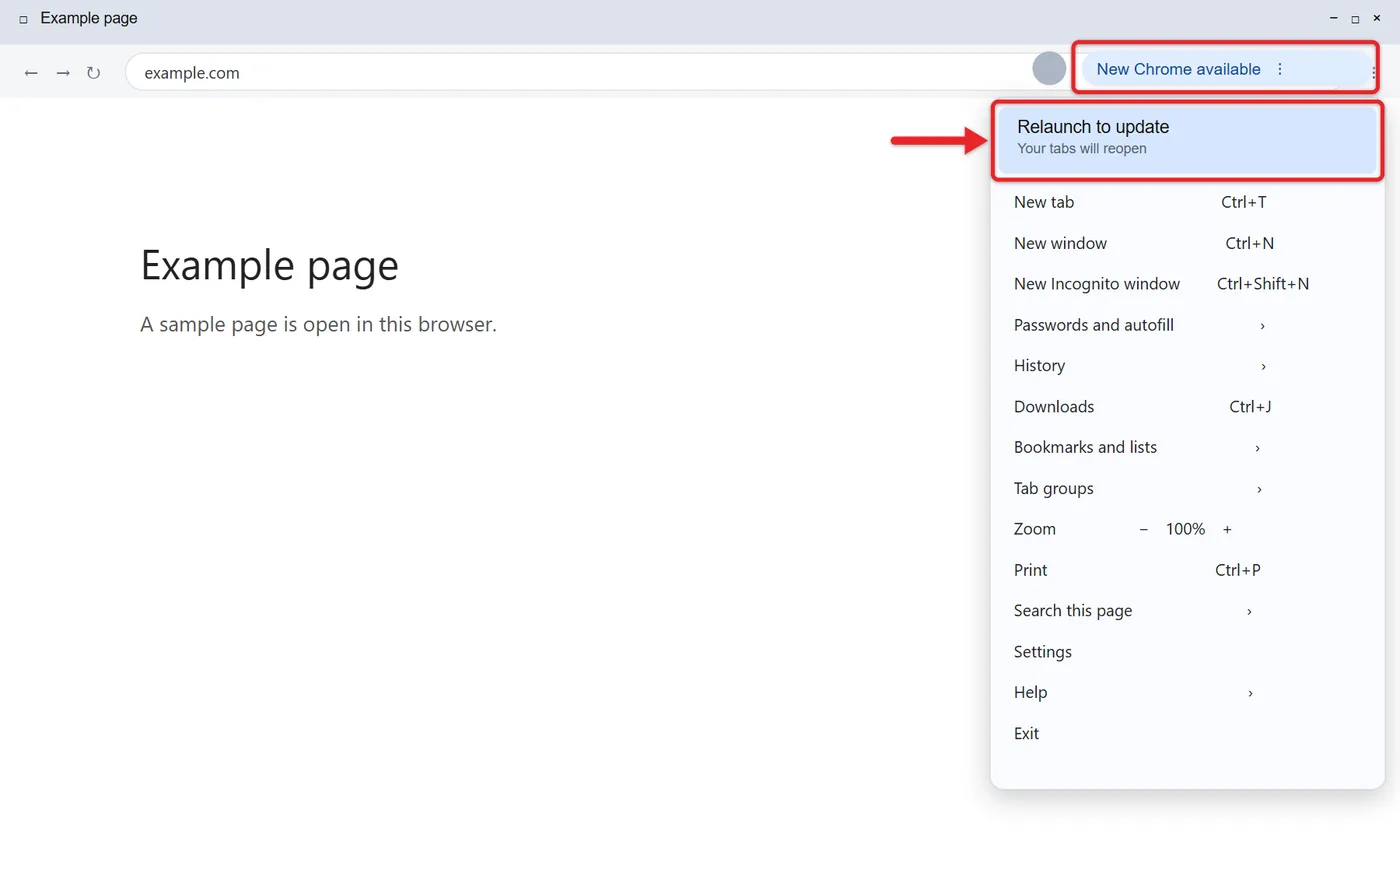Click the Example page heading

[x=270, y=266]
